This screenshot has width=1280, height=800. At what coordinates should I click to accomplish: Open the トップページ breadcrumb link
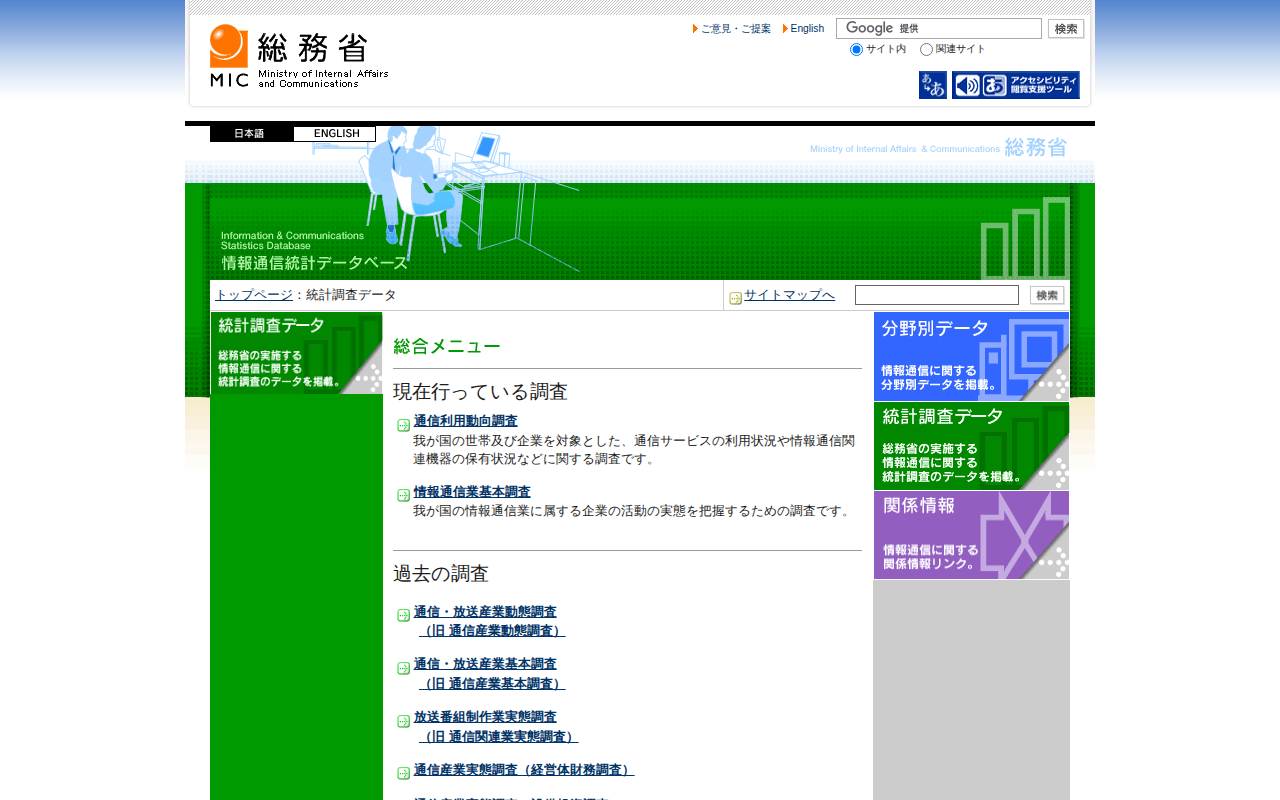tap(254, 295)
